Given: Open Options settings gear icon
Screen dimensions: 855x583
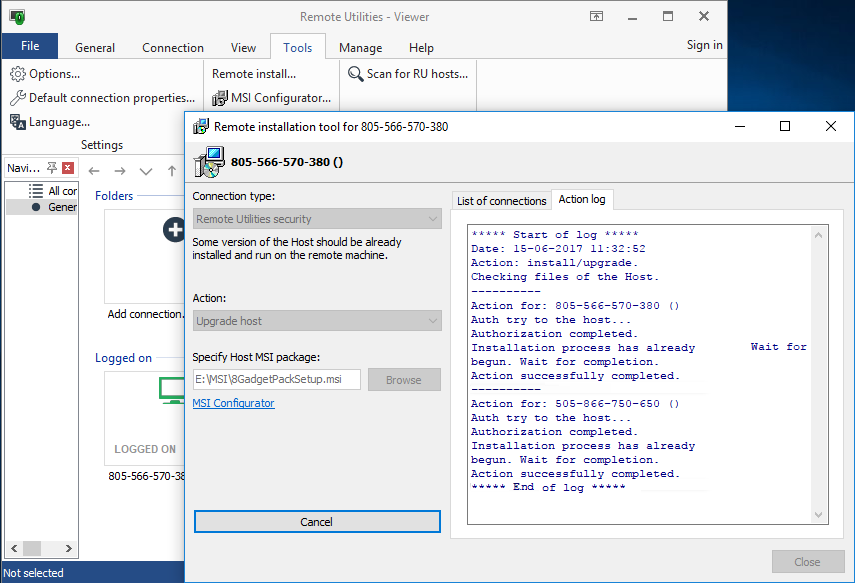Looking at the screenshot, I should click(17, 74).
